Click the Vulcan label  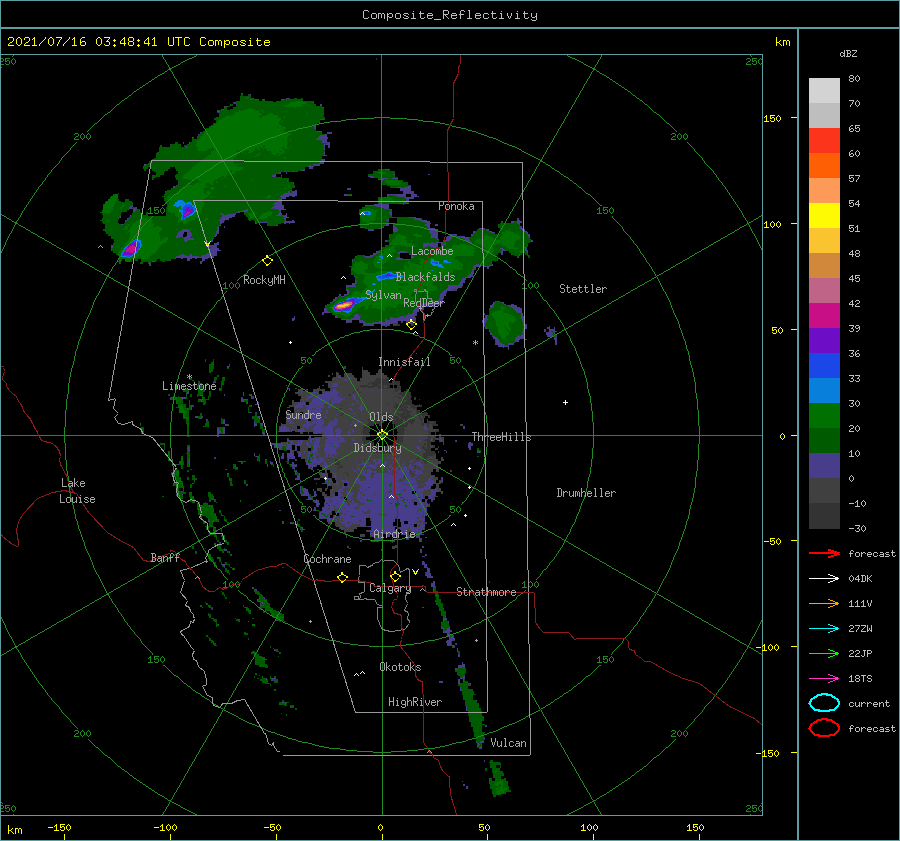click(508, 743)
